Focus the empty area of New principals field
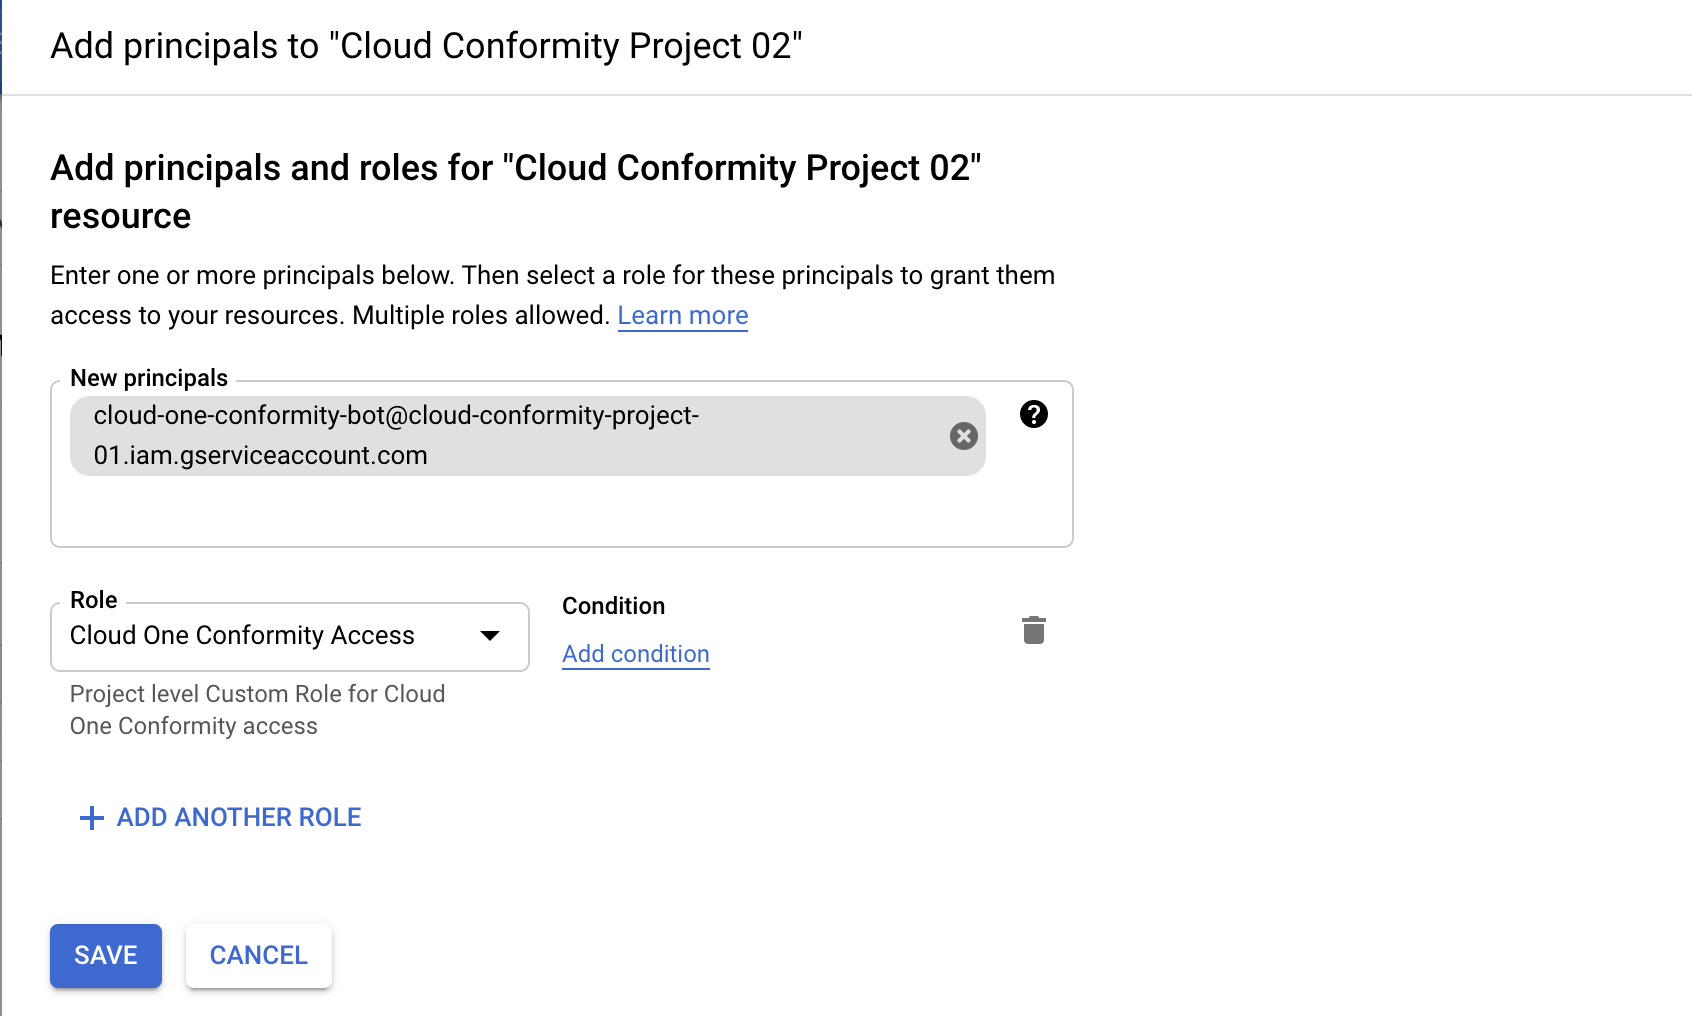This screenshot has height=1016, width=1692. click(x=560, y=512)
